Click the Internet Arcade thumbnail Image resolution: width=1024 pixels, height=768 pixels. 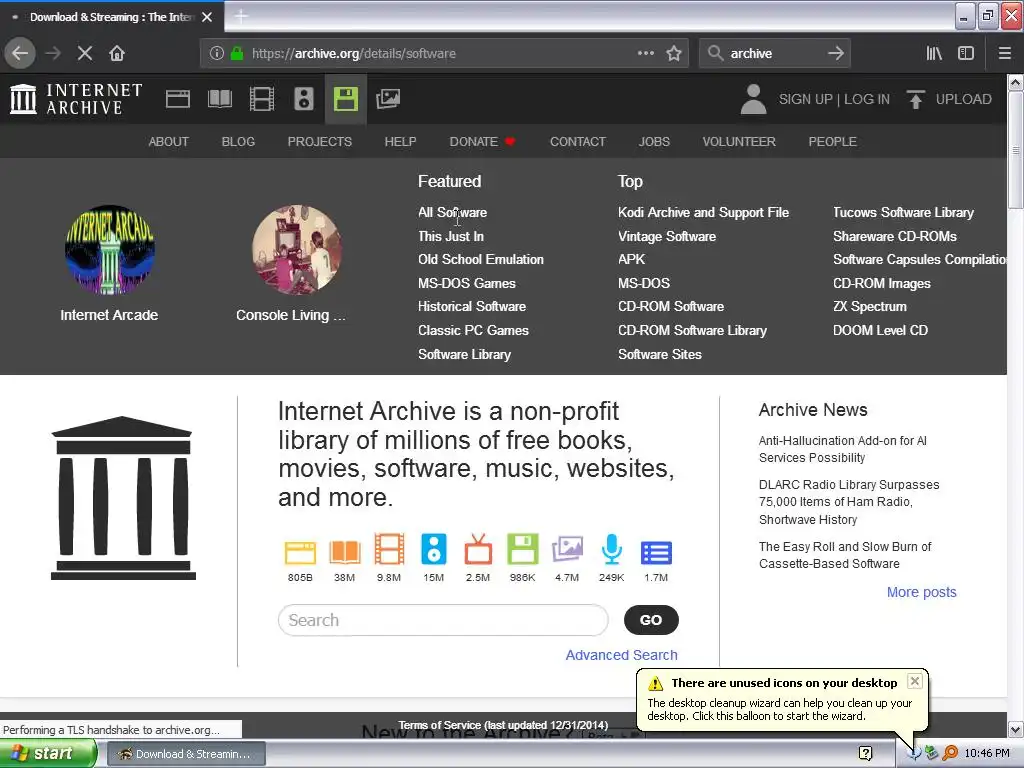[x=110, y=250]
